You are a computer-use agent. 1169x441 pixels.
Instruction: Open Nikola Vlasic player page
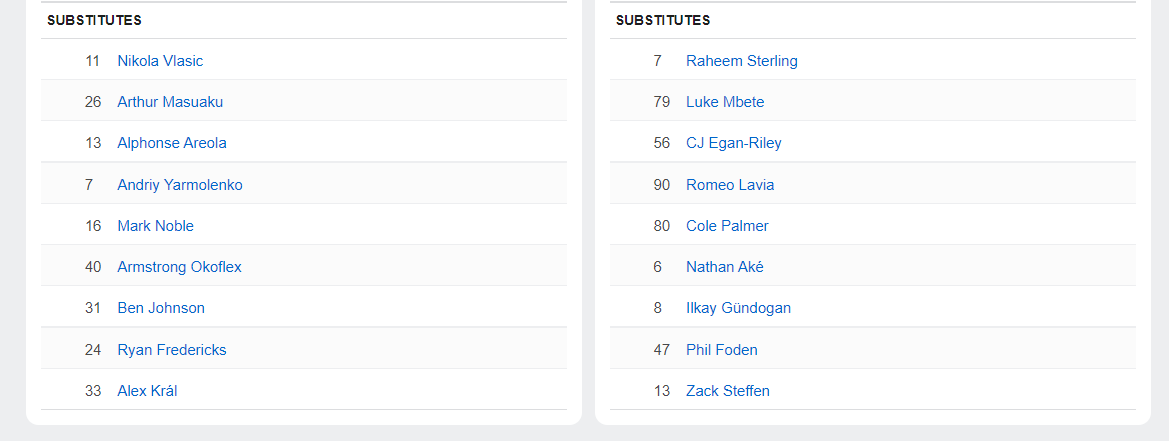tap(160, 61)
